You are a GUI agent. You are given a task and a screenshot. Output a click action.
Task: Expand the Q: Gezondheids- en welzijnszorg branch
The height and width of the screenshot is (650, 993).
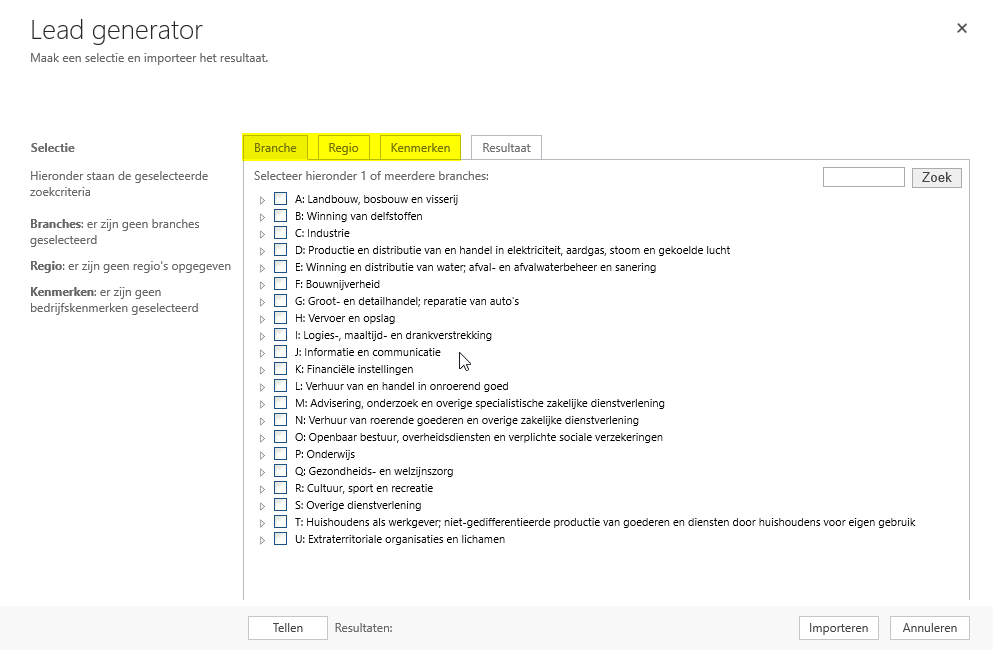point(263,472)
